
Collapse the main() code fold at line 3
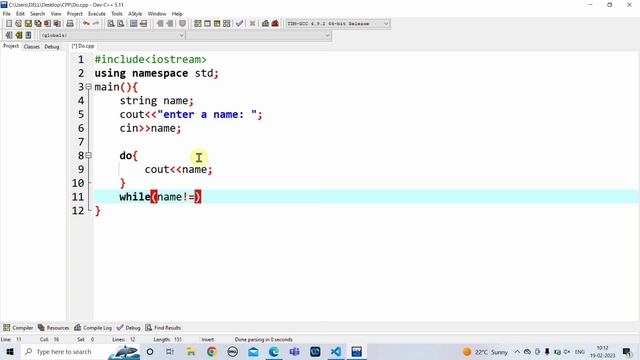click(x=89, y=87)
